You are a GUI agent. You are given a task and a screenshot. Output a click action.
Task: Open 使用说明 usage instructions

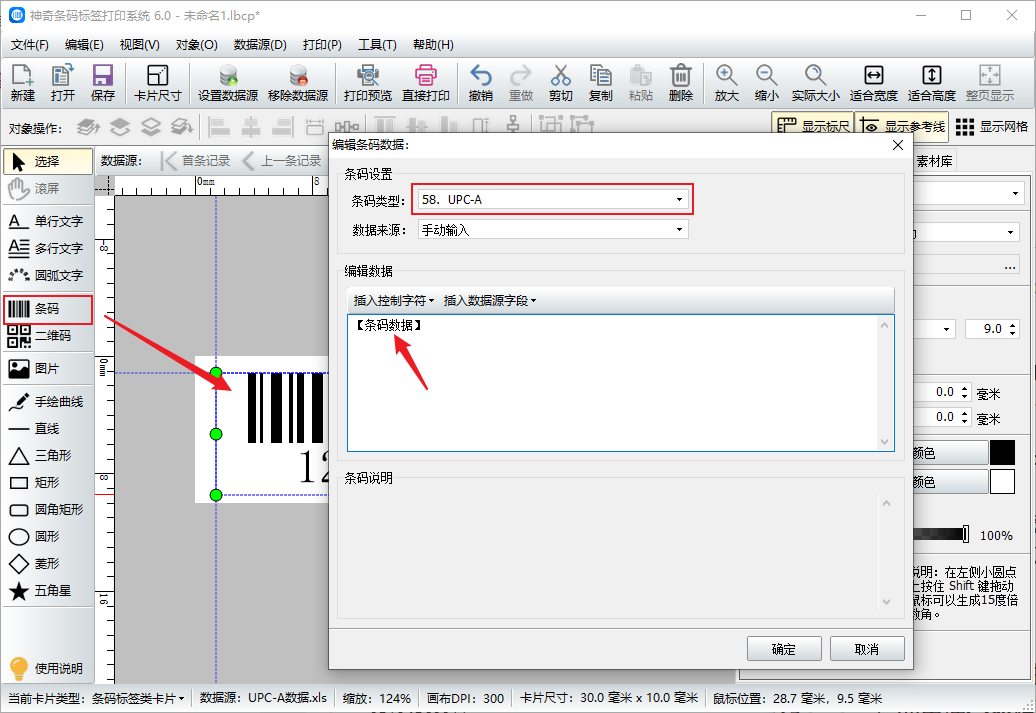pyautogui.click(x=48, y=668)
